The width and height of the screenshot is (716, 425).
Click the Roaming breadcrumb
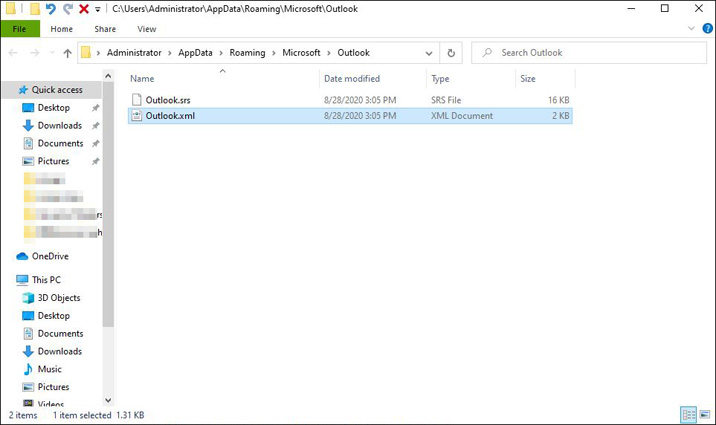click(247, 52)
